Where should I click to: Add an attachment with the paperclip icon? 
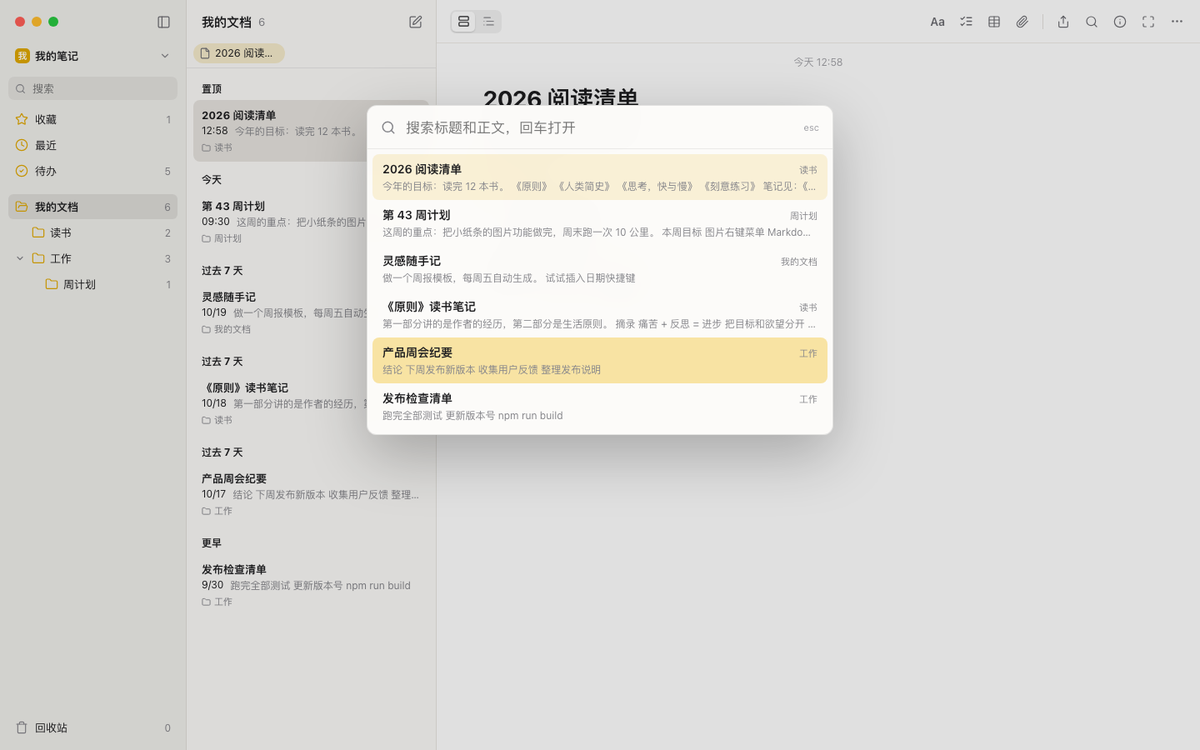(x=1022, y=22)
